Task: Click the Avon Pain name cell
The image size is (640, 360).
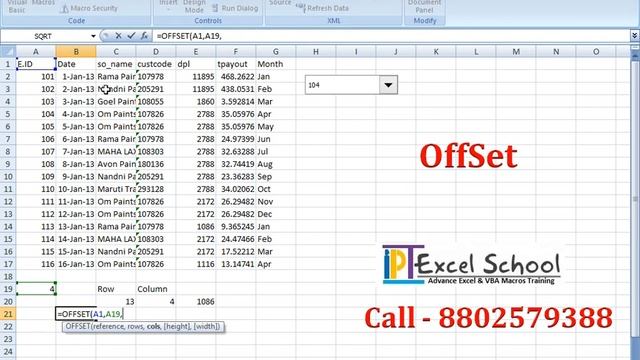Action: pyautogui.click(x=116, y=164)
